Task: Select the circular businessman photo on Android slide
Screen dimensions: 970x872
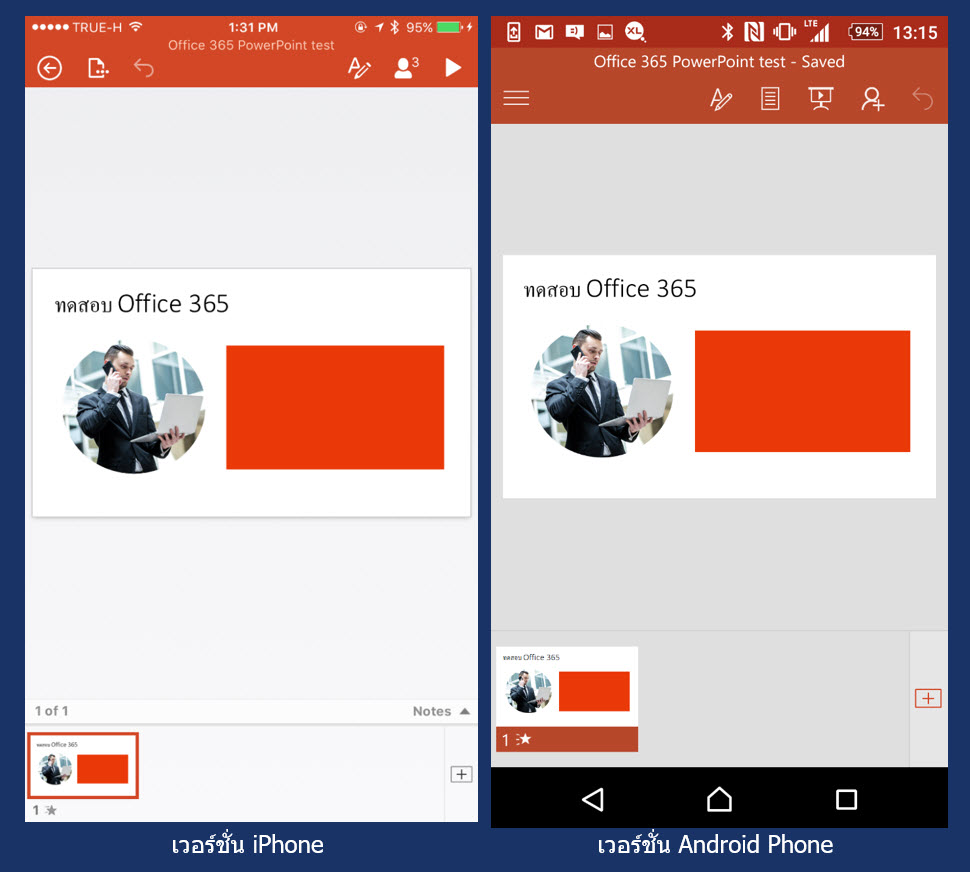Action: tap(602, 391)
